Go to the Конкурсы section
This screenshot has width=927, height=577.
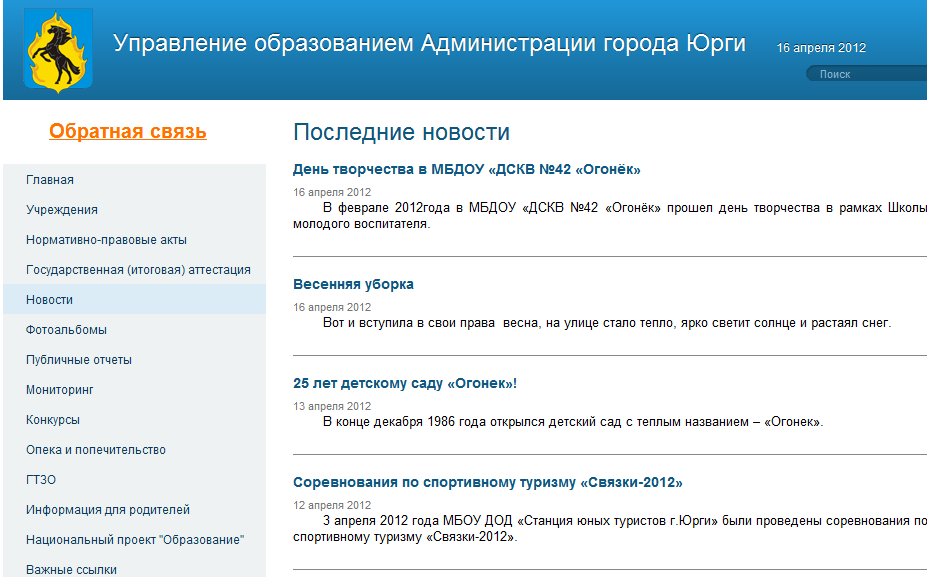pyautogui.click(x=53, y=420)
